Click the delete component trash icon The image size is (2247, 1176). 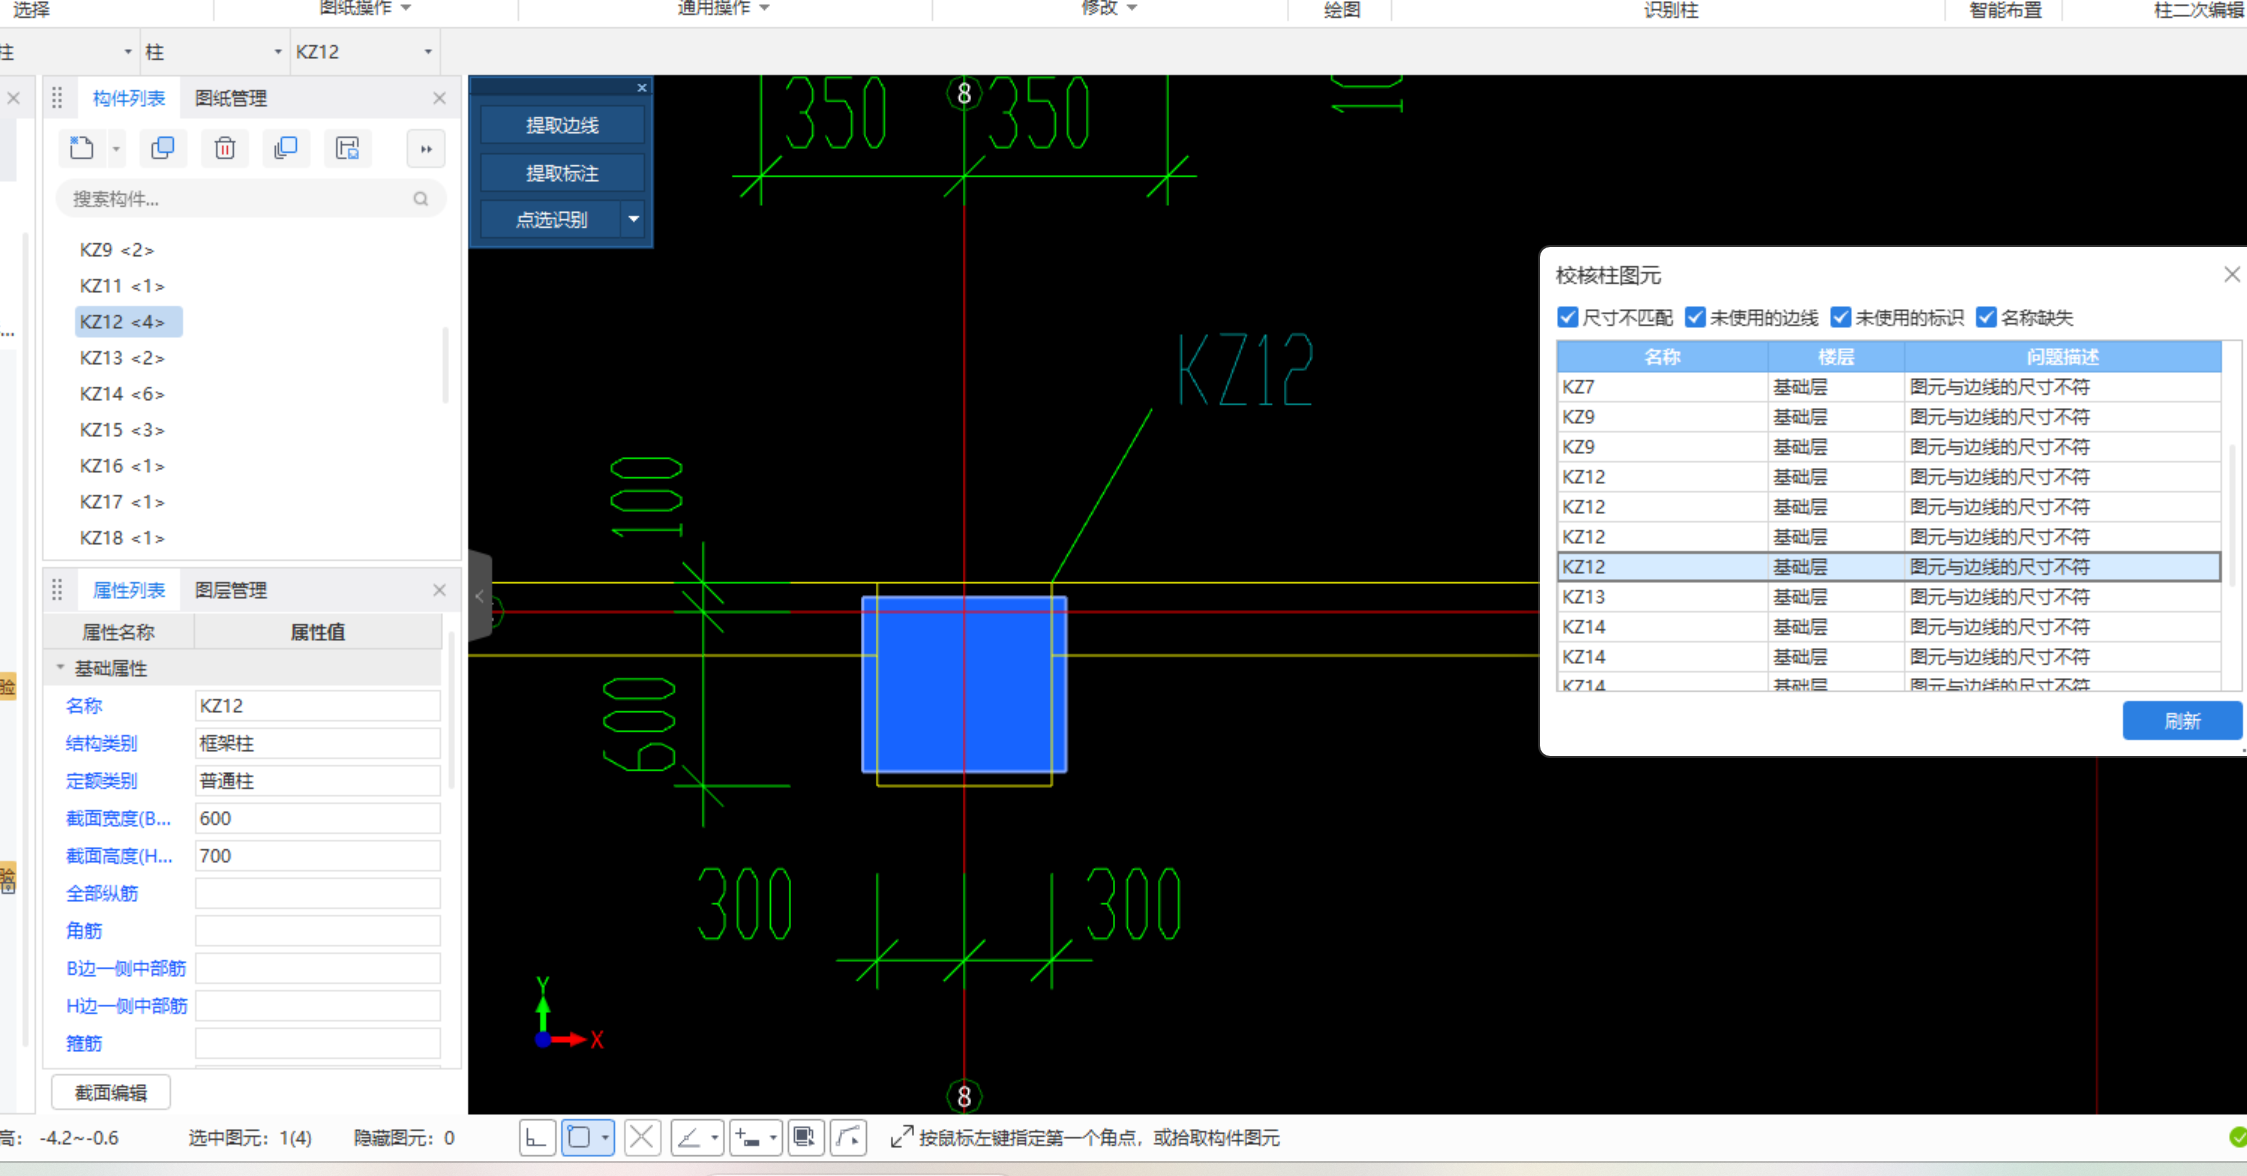click(x=225, y=149)
